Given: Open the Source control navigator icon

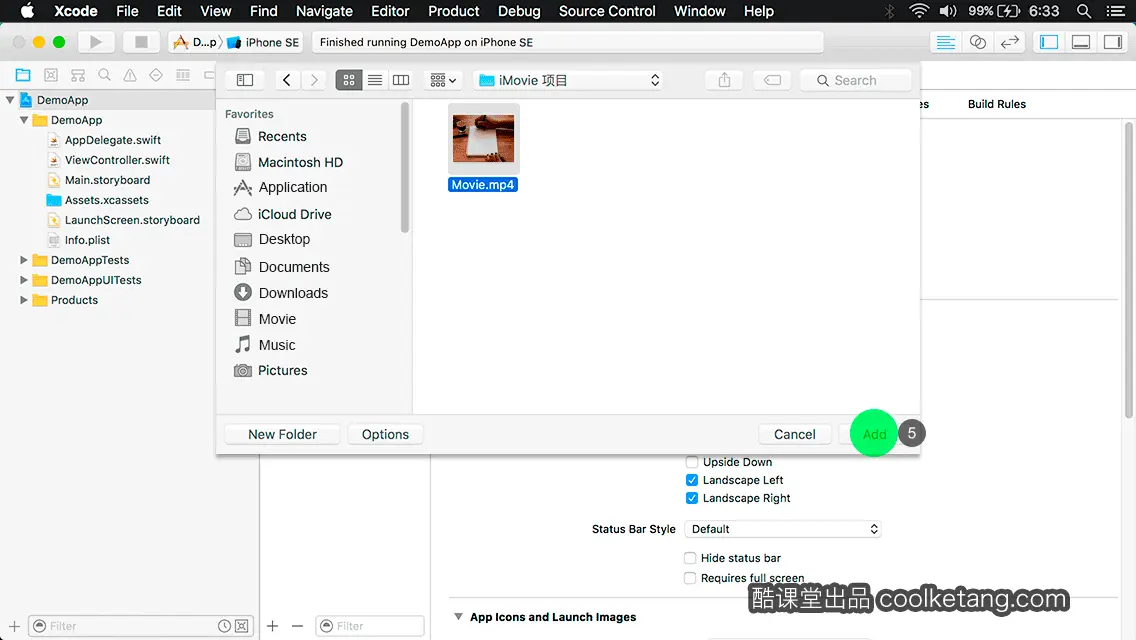Looking at the screenshot, I should [51, 75].
